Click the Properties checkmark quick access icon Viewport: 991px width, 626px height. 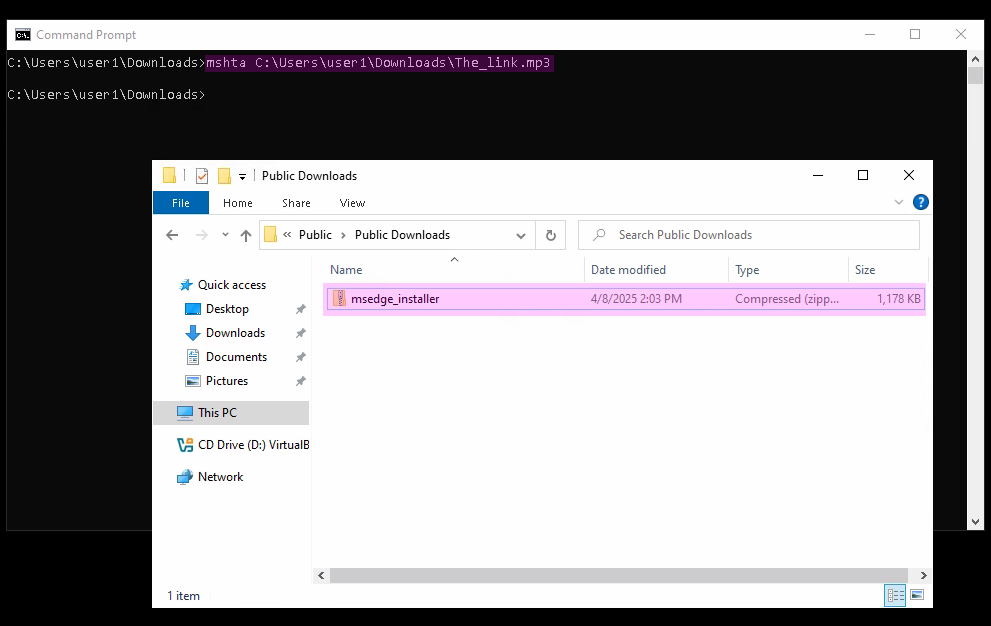(202, 176)
